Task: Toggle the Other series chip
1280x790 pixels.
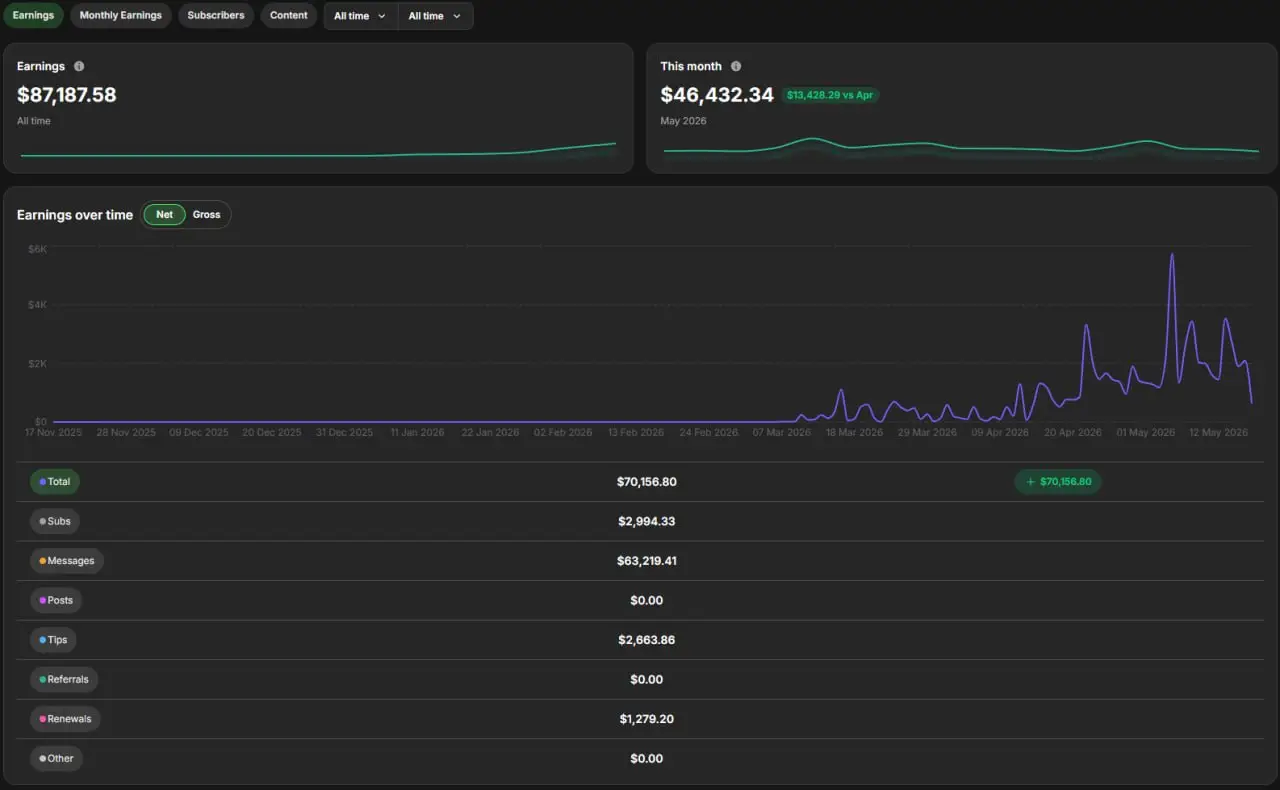Action: (x=56, y=758)
